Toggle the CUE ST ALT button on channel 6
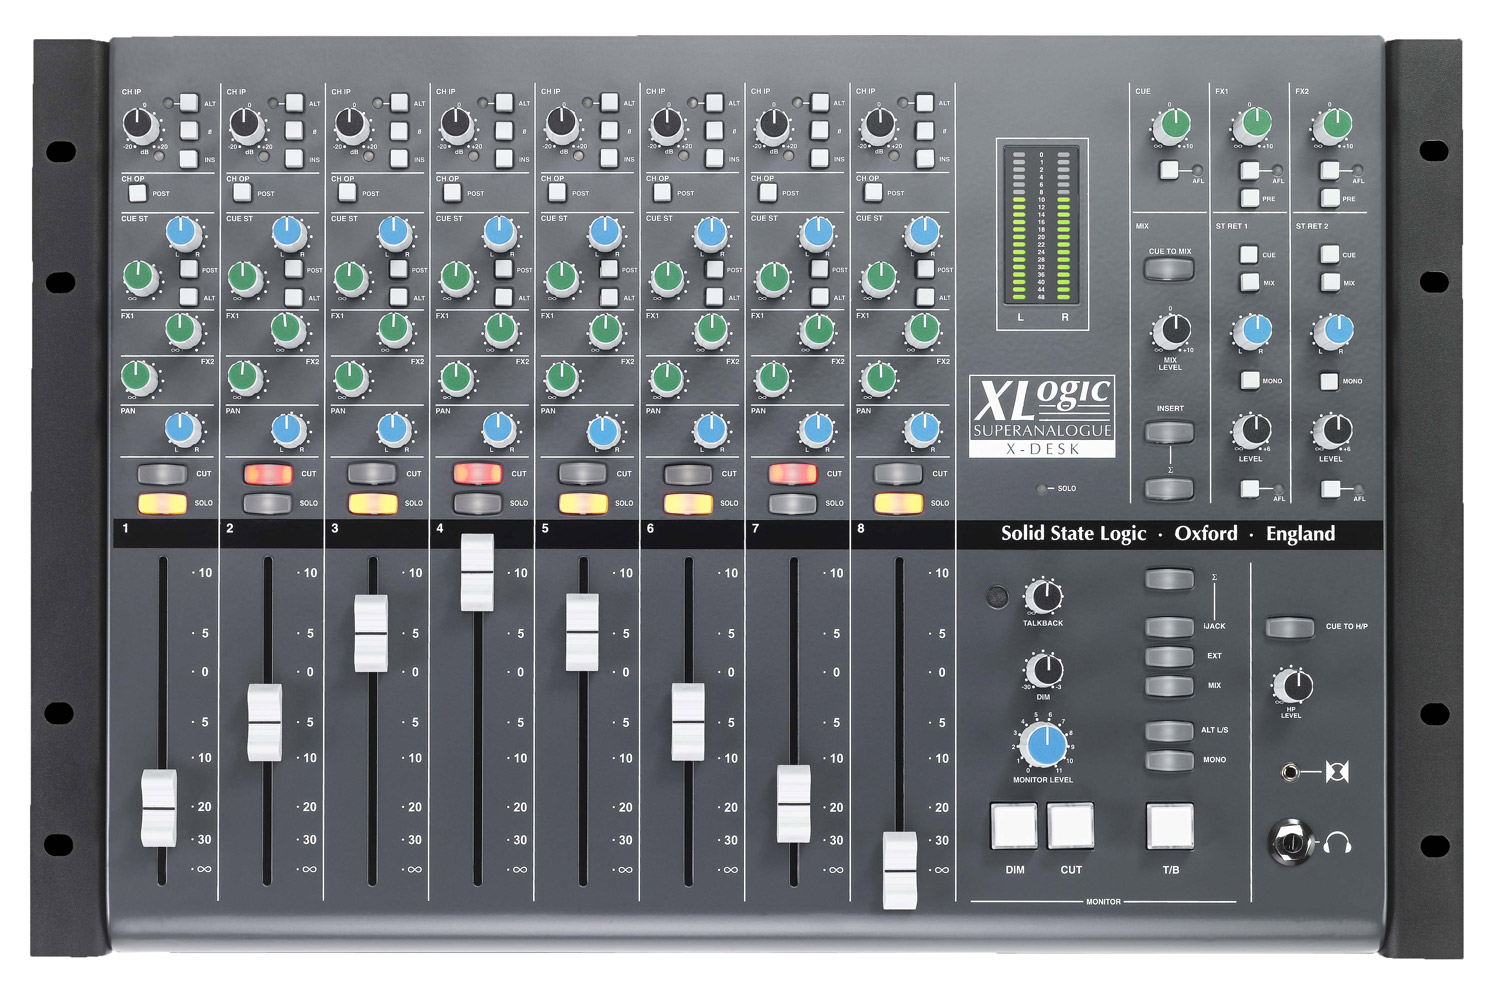The height and width of the screenshot is (993, 1500). (714, 297)
